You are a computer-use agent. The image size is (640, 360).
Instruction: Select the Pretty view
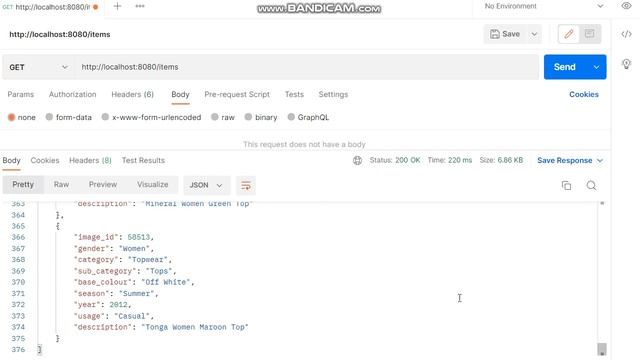[x=23, y=184]
